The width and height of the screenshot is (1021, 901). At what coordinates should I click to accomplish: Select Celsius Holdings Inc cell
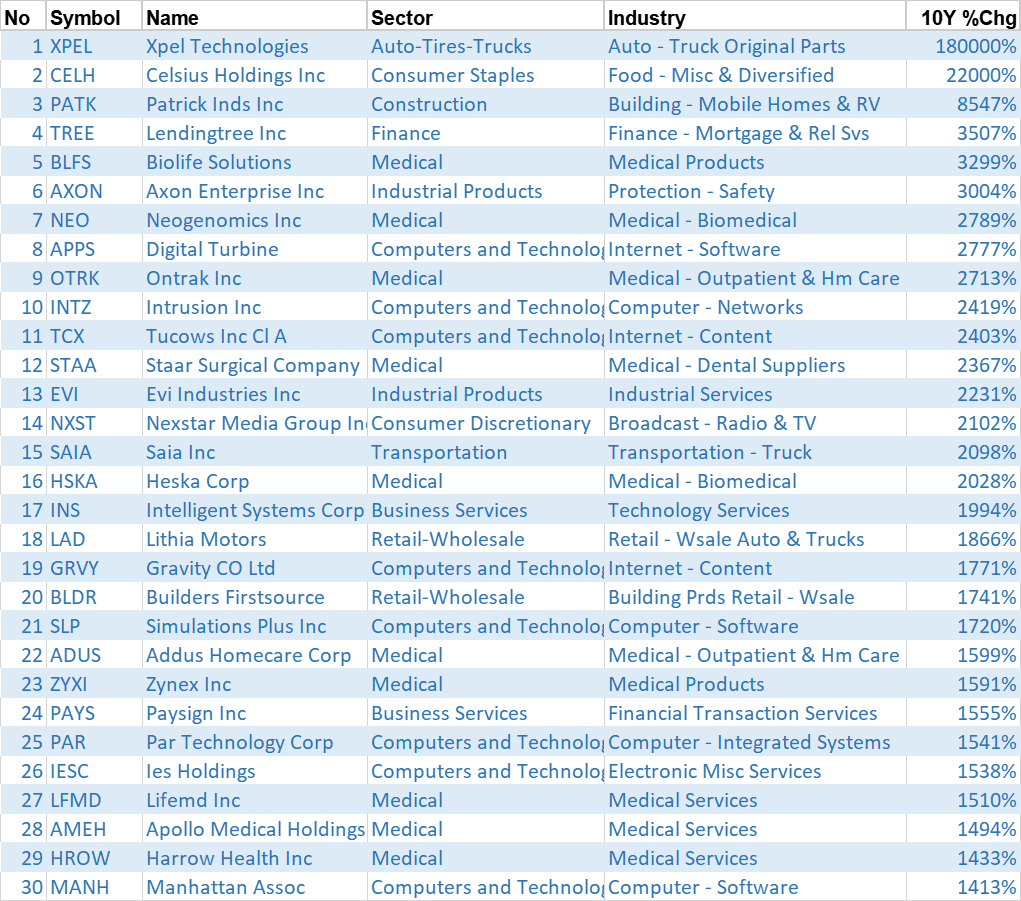254,76
